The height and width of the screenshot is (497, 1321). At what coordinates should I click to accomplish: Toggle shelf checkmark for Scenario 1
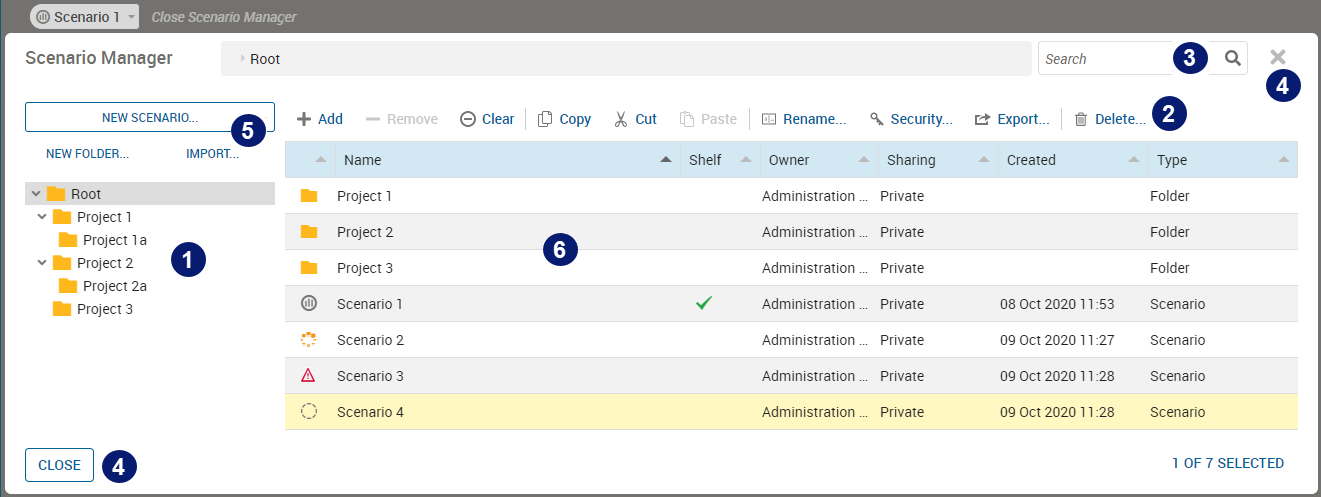click(x=704, y=303)
